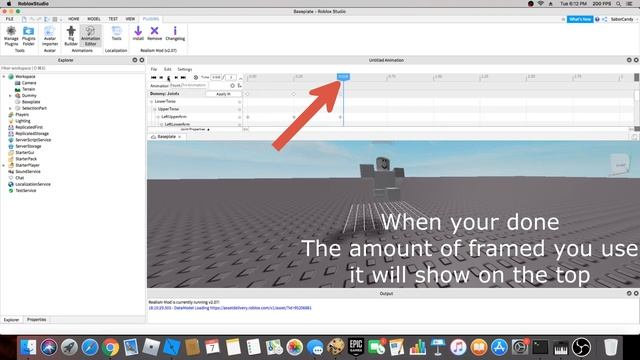
Task: Select the first LeftUpperArm keyframe
Action: (x=248, y=117)
